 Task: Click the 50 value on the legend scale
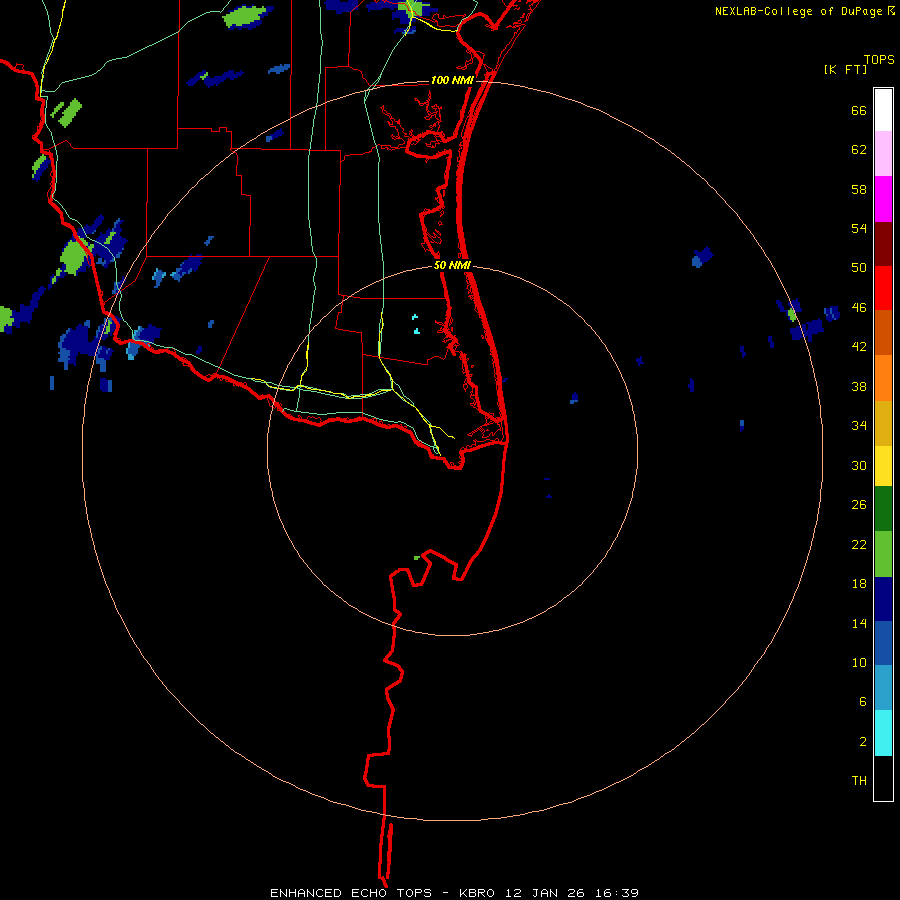859,268
